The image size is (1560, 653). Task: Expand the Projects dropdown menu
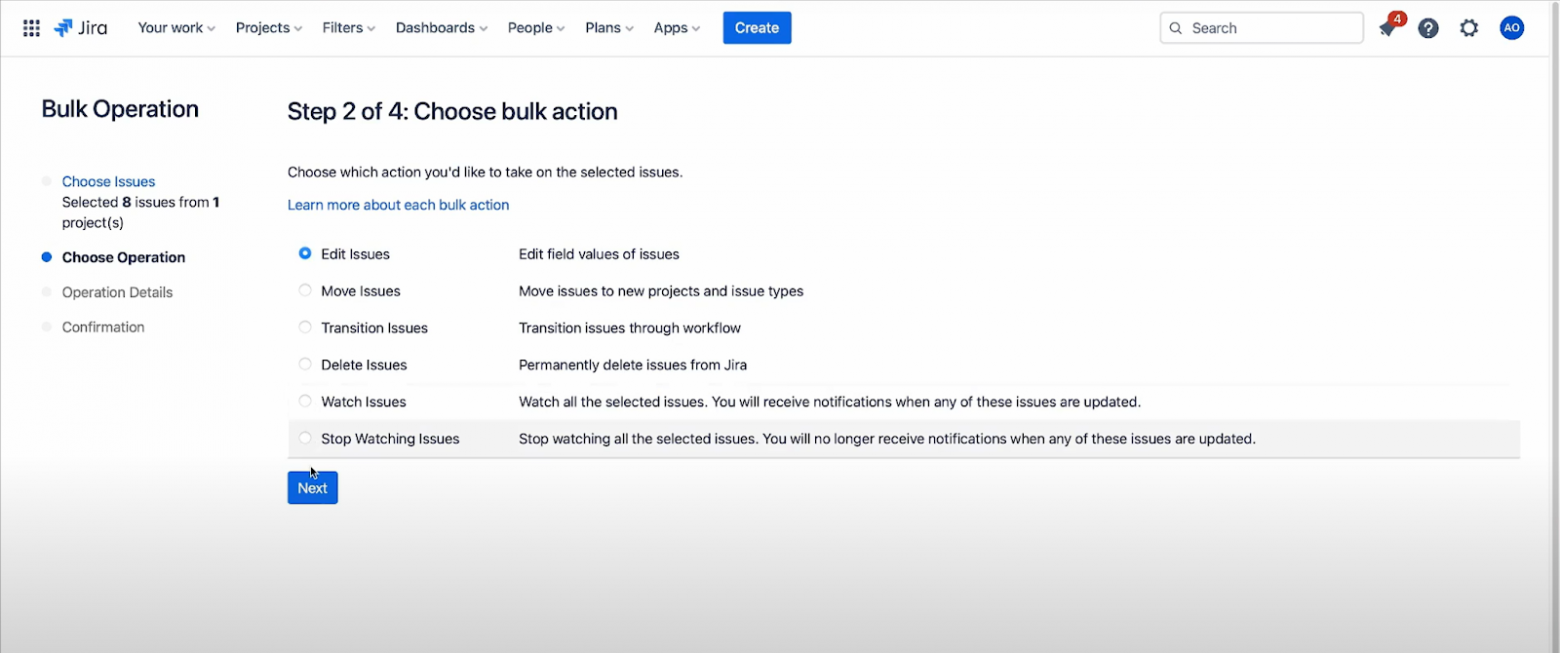pos(268,28)
